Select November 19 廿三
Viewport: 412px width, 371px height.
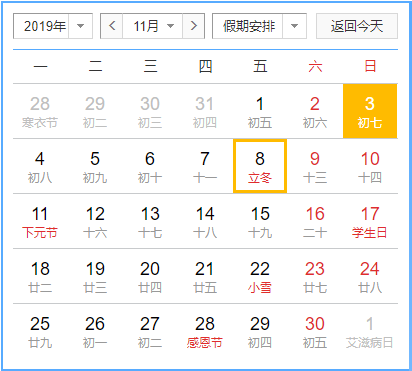[x=95, y=276]
